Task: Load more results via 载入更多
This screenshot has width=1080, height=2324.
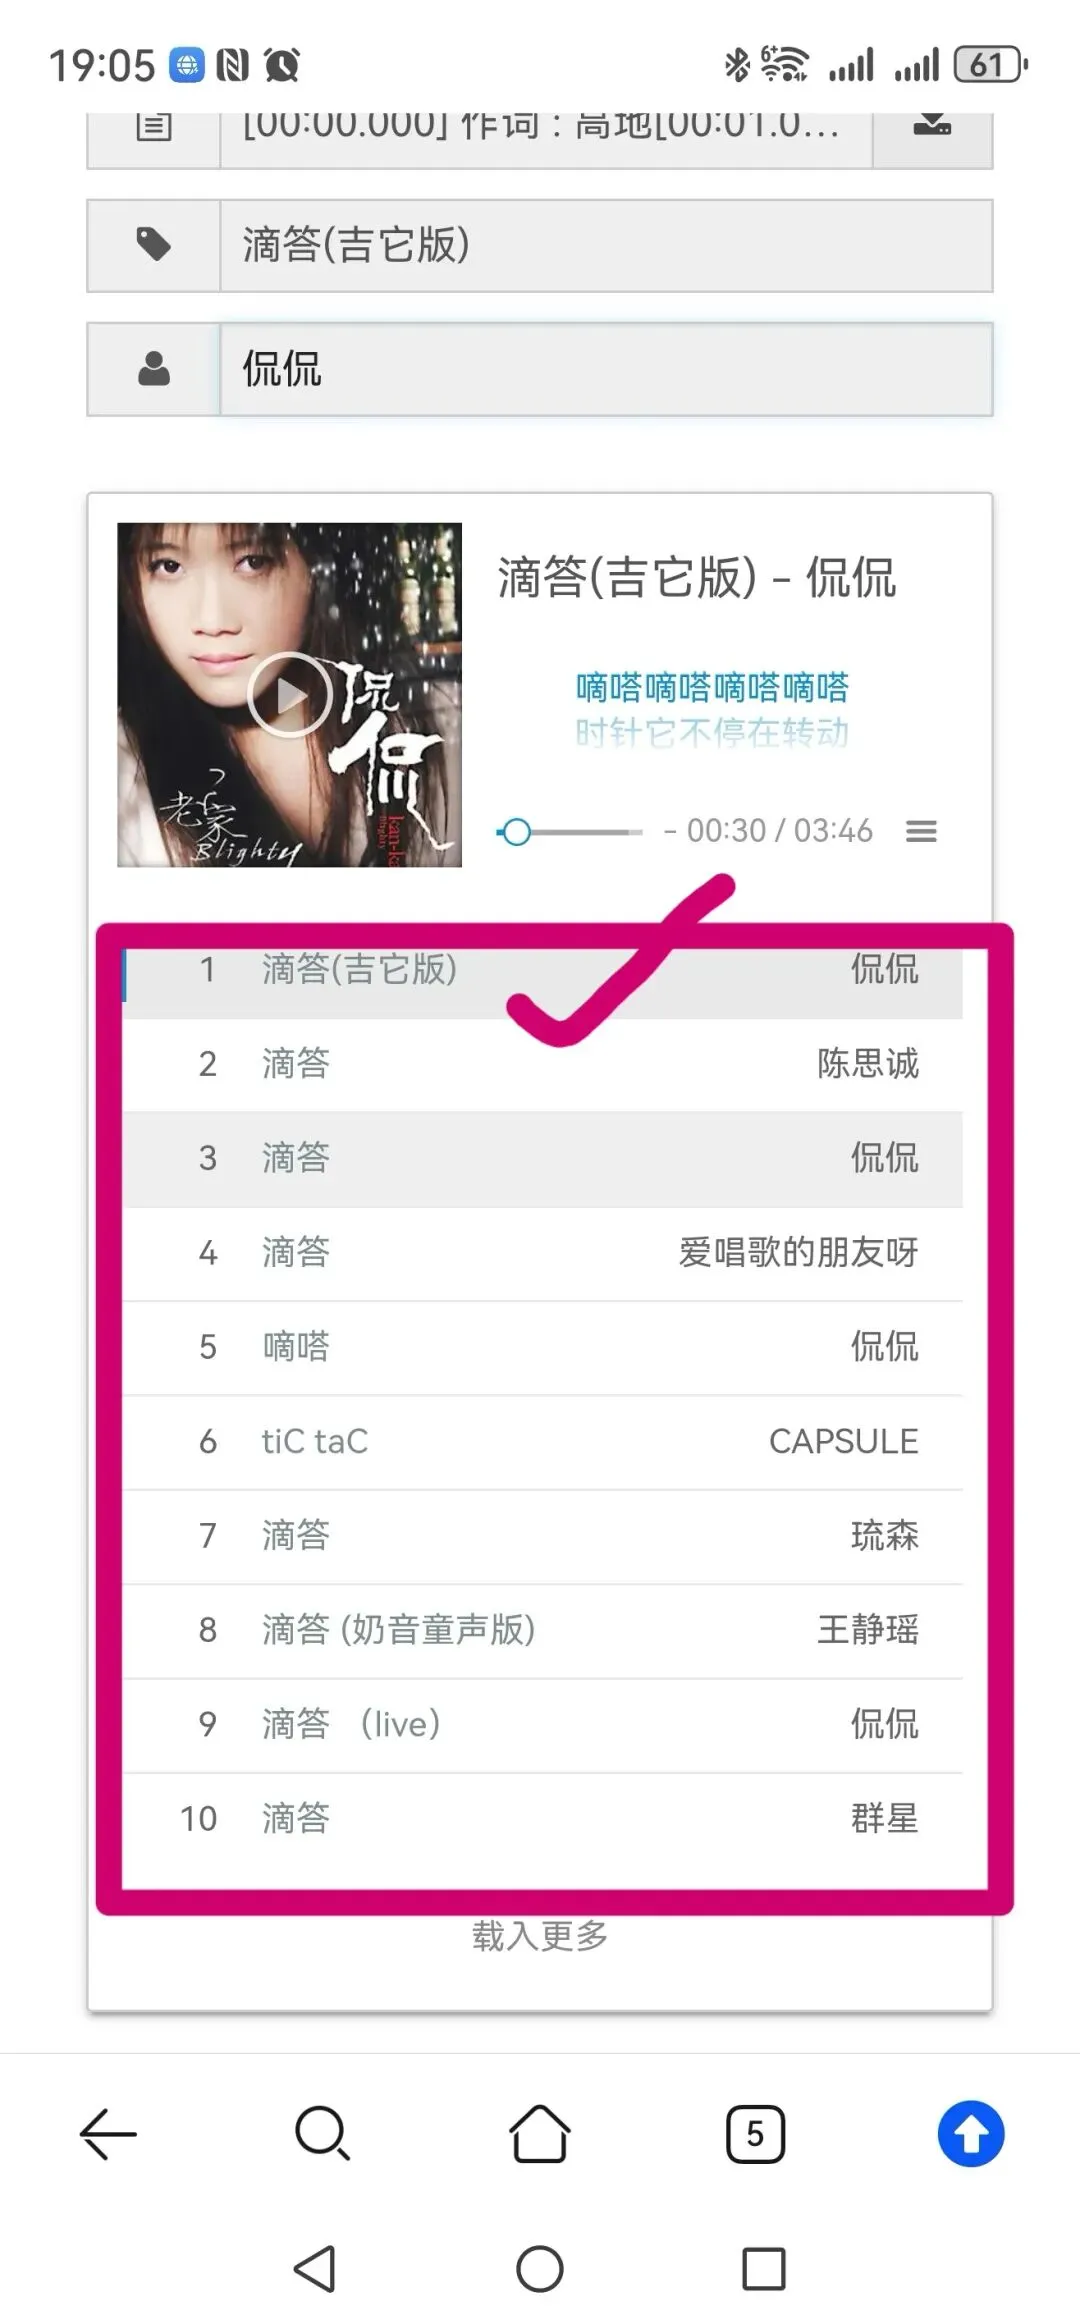Action: pos(540,1936)
